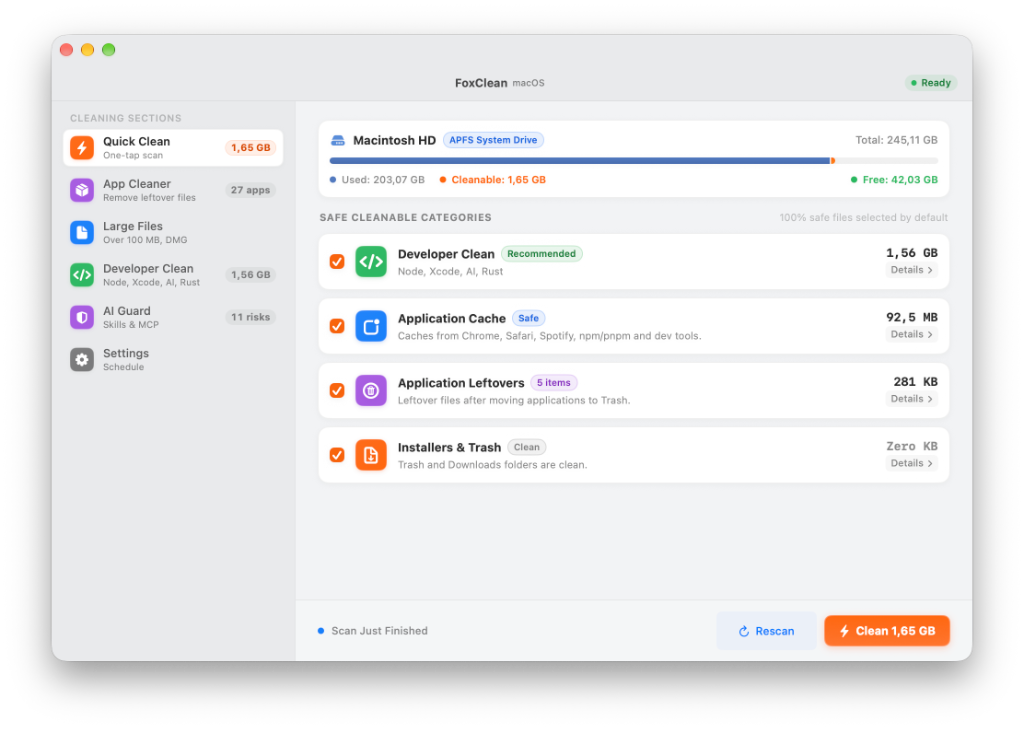The image size is (1024, 729).
Task: Click the sidebar Developer Clean code icon
Action: (82, 275)
